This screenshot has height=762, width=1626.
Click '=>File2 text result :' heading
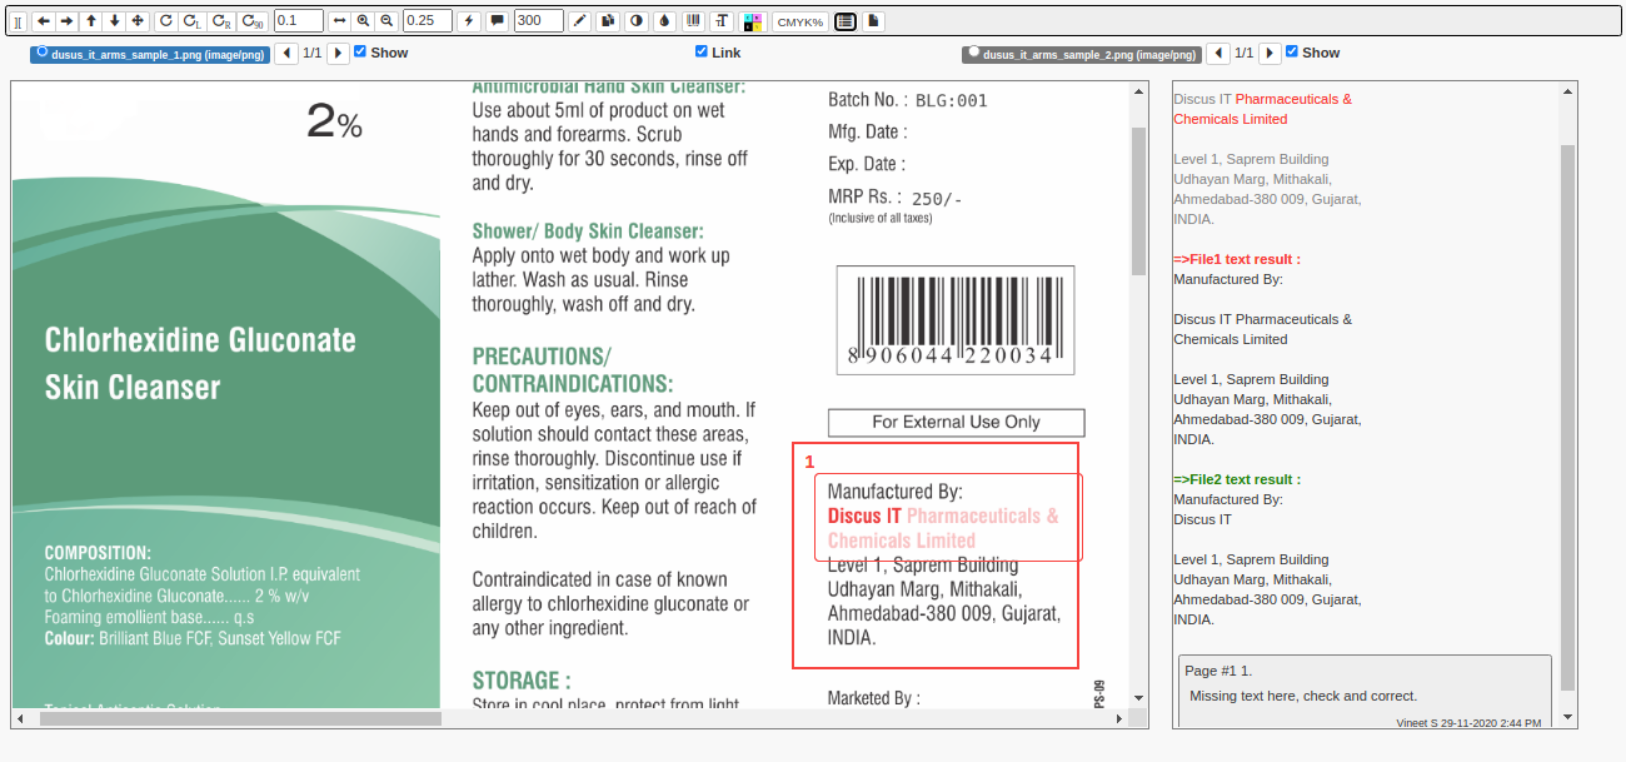tap(1237, 479)
